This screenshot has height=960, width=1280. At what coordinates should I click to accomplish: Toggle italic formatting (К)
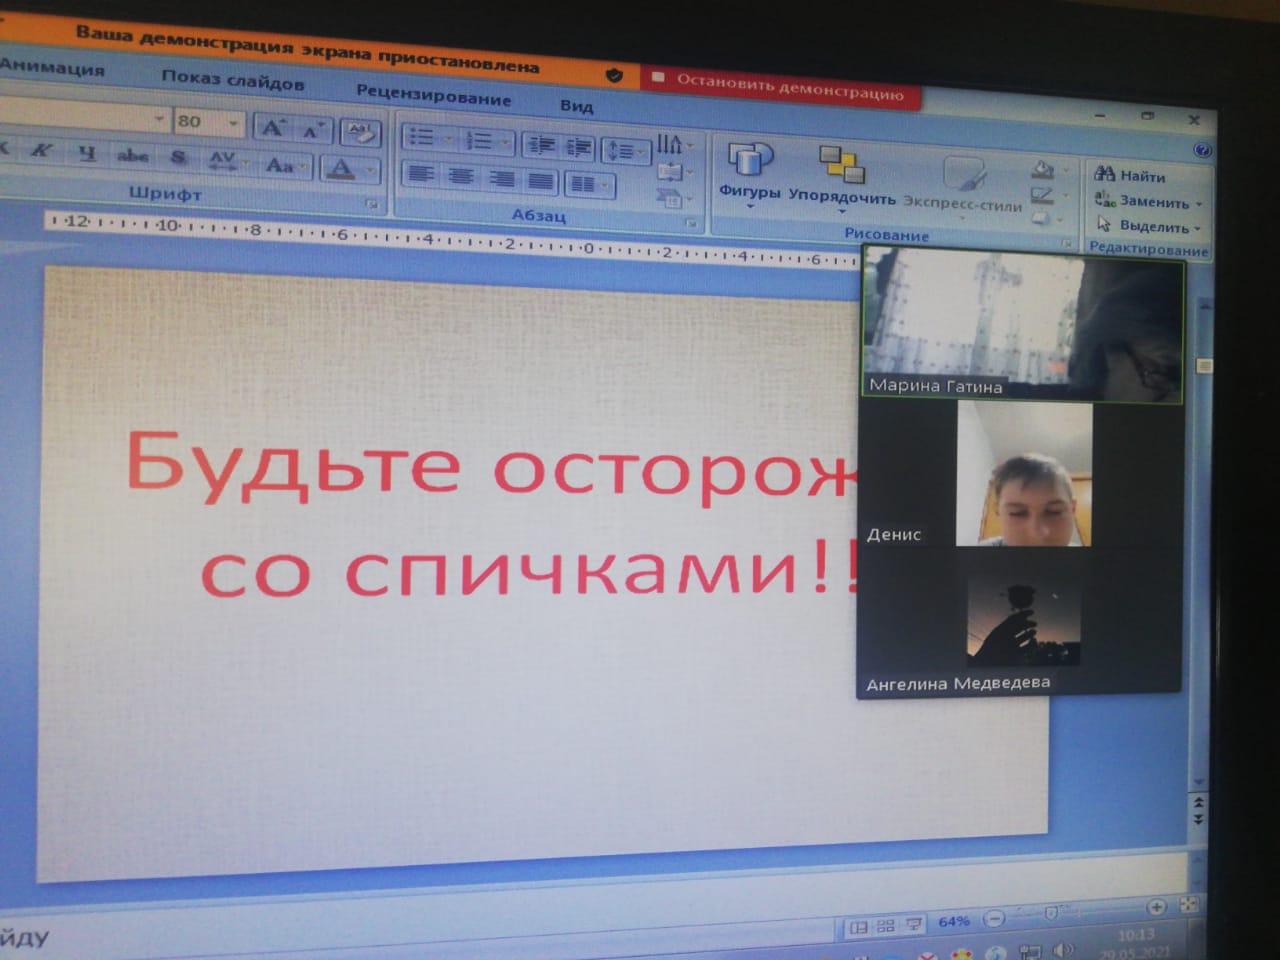pos(41,152)
